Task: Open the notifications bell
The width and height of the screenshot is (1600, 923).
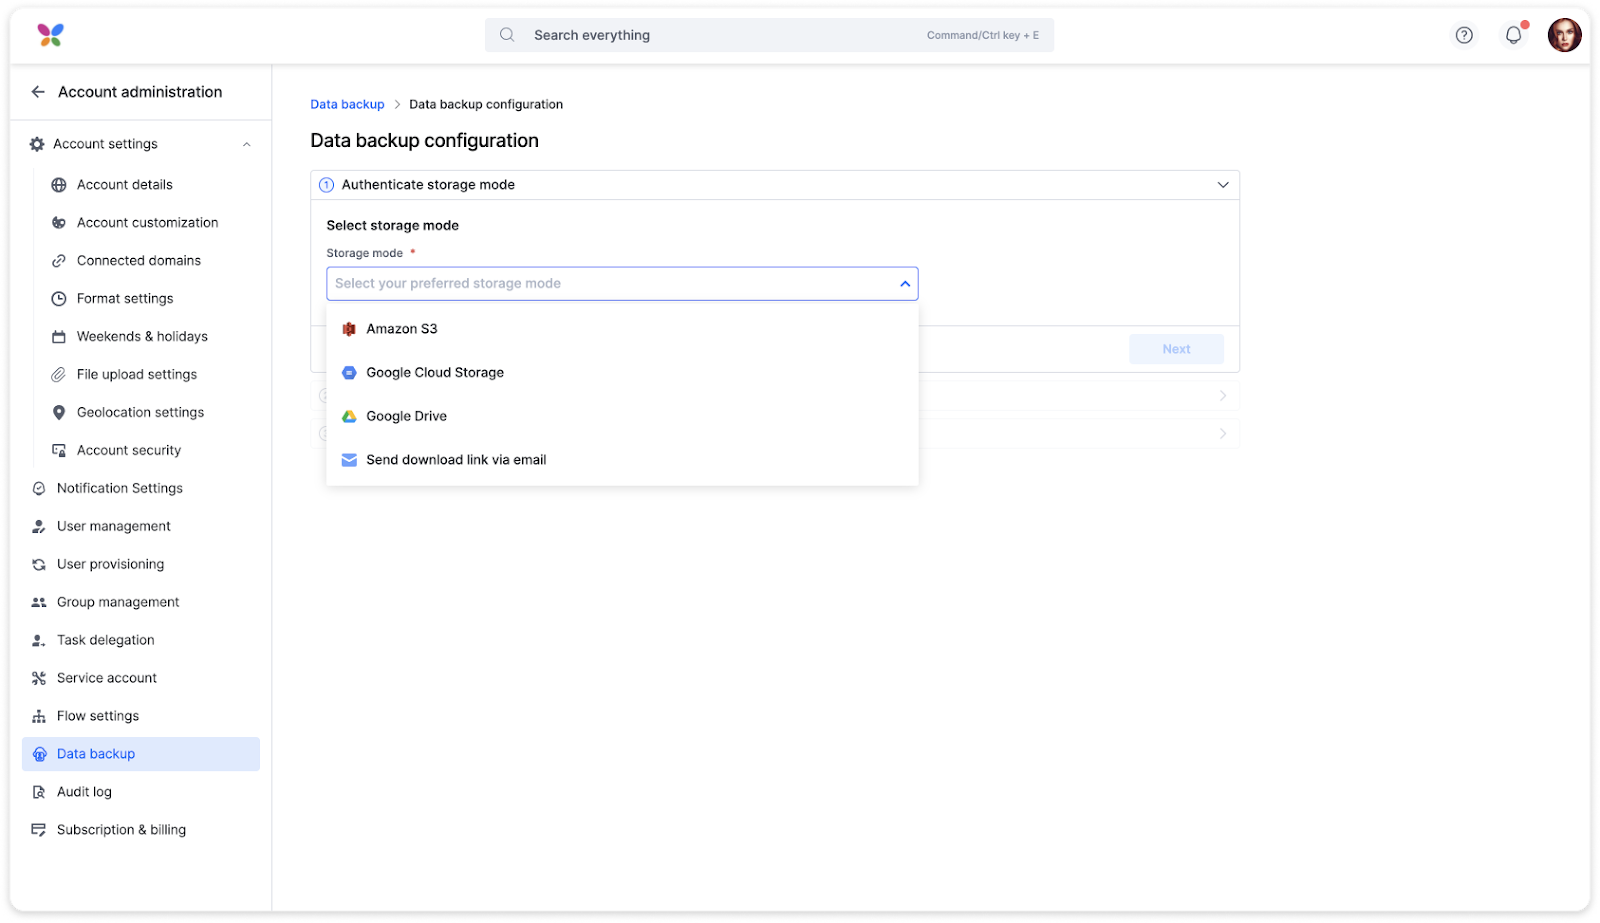Action: click(1514, 35)
